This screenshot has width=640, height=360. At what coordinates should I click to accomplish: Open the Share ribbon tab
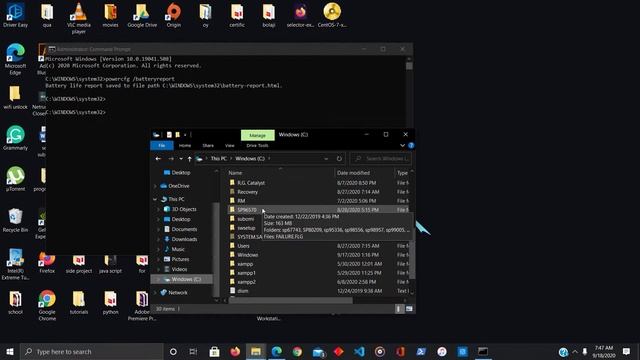coord(208,146)
